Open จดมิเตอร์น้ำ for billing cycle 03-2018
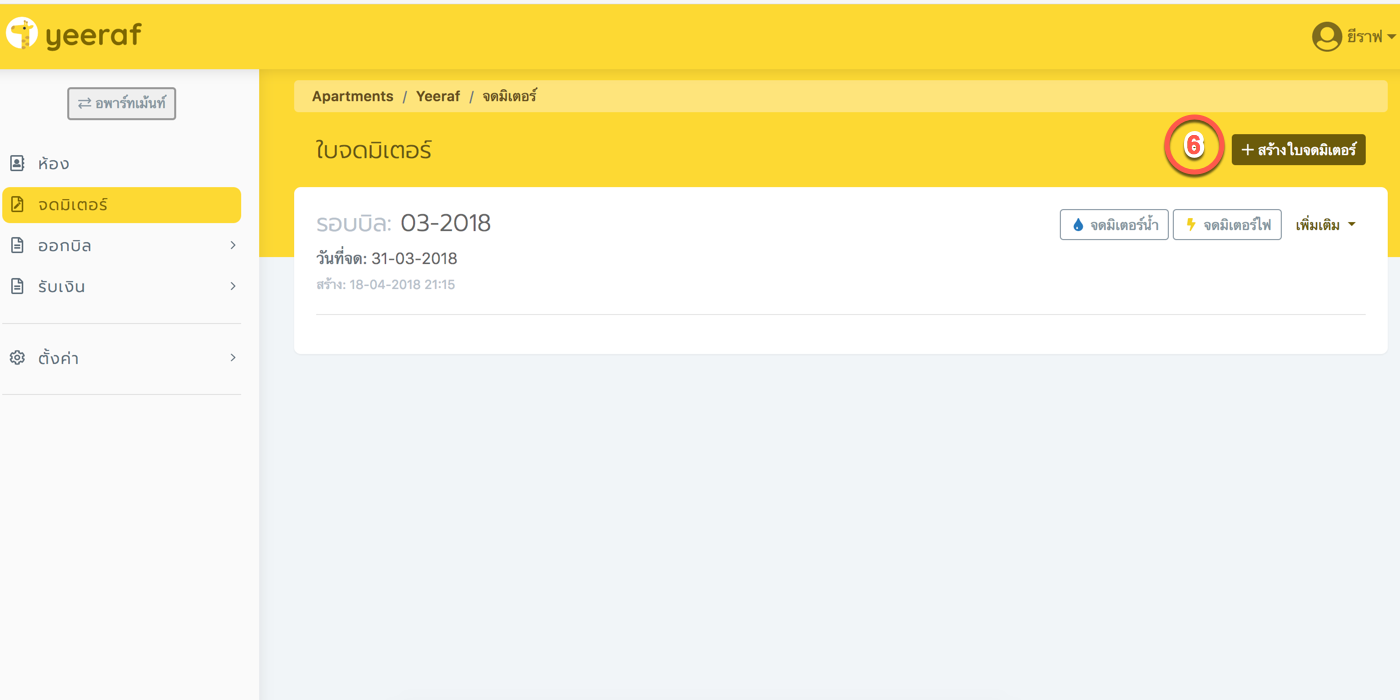Image resolution: width=1400 pixels, height=700 pixels. (x=1114, y=225)
